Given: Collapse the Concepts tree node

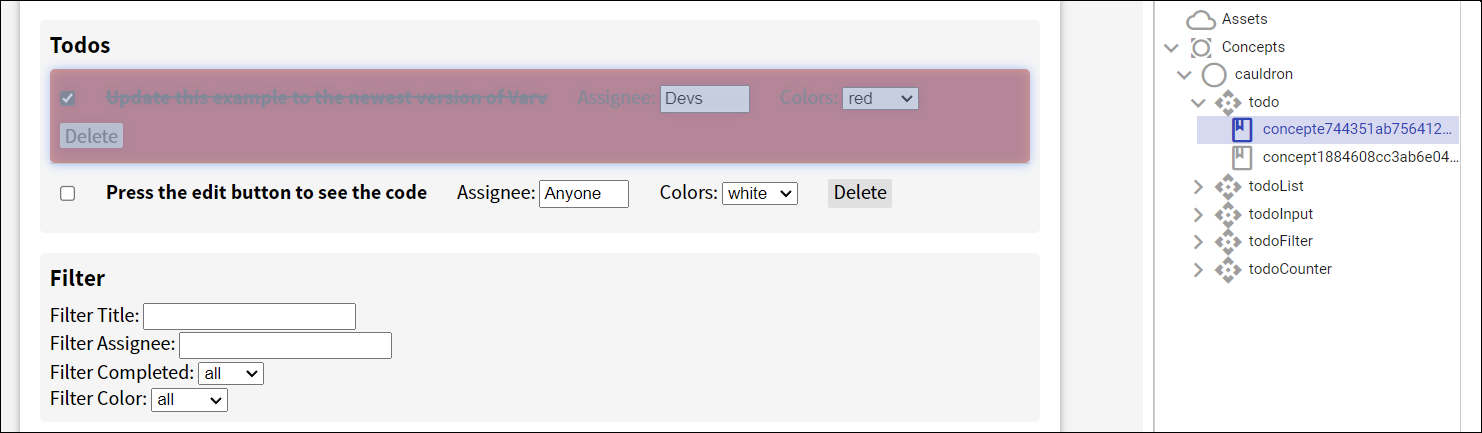Looking at the screenshot, I should pos(1171,47).
